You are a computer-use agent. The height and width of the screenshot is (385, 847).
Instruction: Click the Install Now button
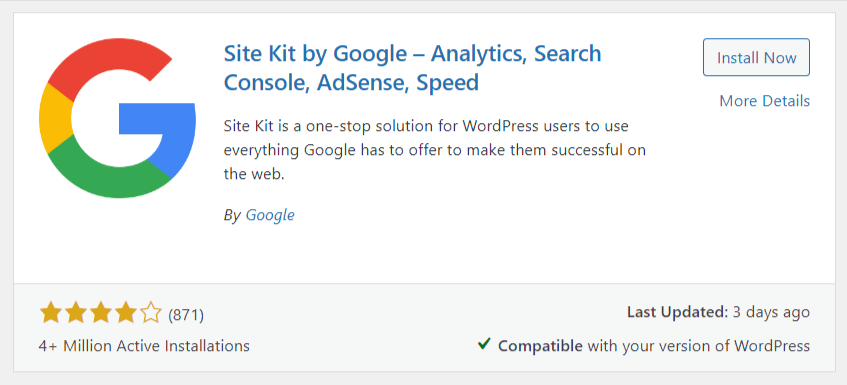(x=756, y=57)
